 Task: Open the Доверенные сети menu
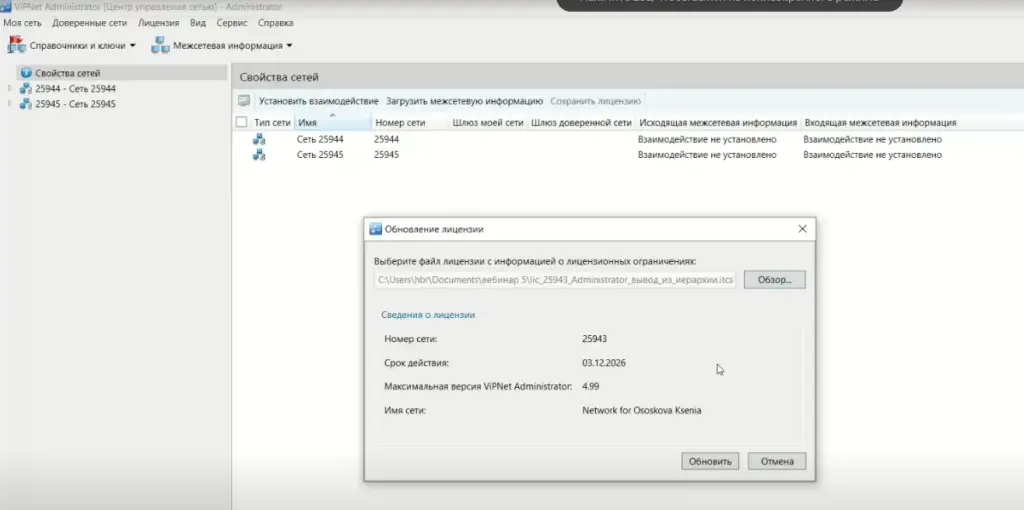(89, 23)
